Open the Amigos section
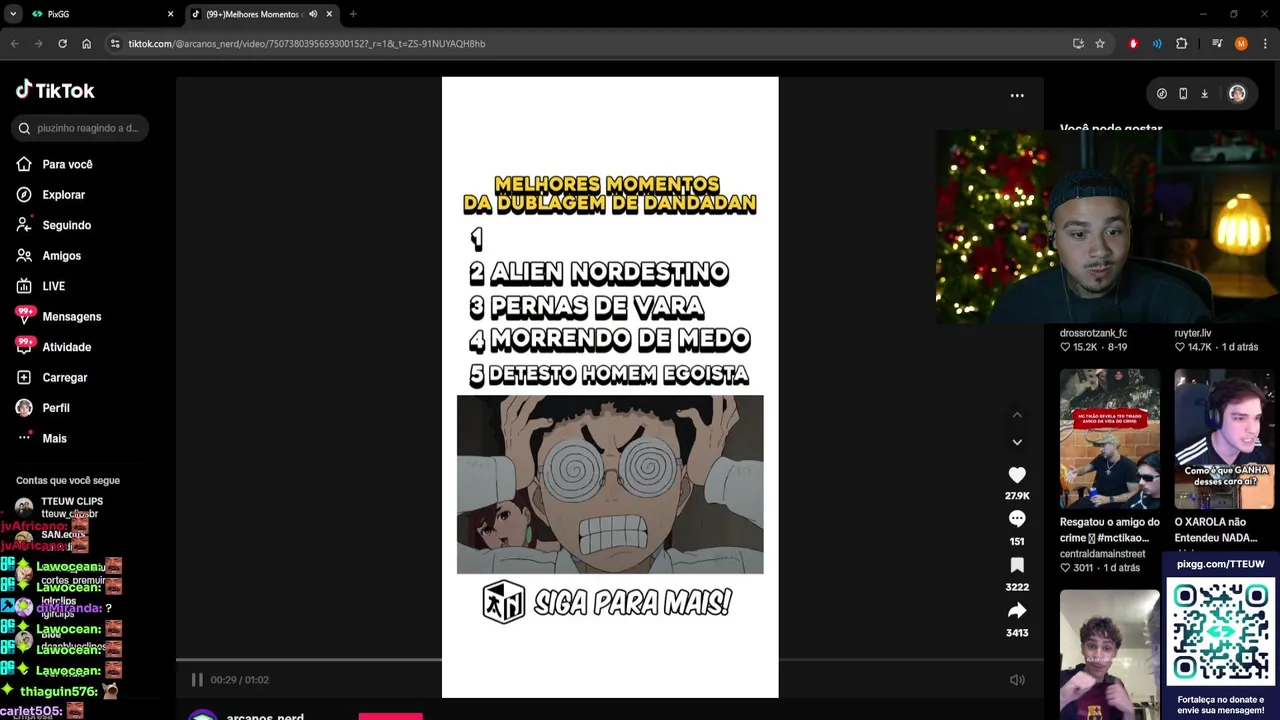Viewport: 1280px width, 720px height. [61, 256]
